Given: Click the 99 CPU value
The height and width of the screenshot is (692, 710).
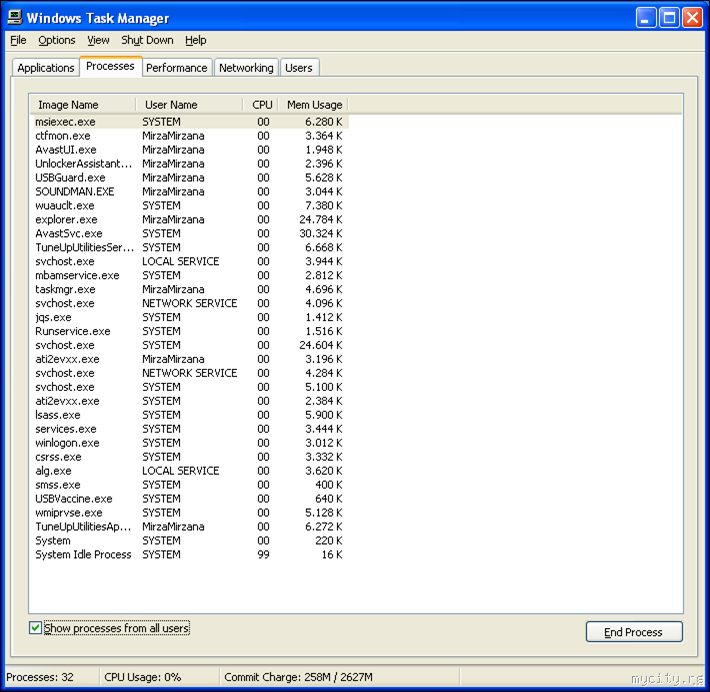Looking at the screenshot, I should pos(264,555).
